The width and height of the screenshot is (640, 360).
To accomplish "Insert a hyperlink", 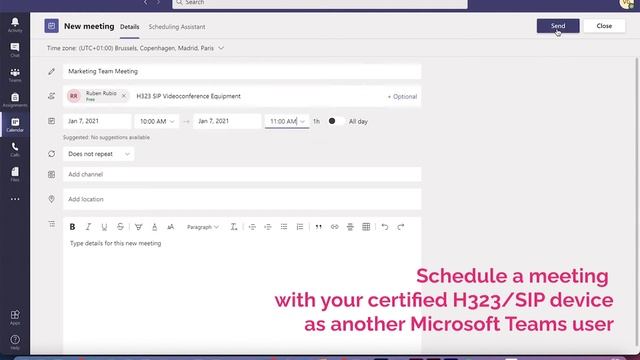I will pos(334,227).
